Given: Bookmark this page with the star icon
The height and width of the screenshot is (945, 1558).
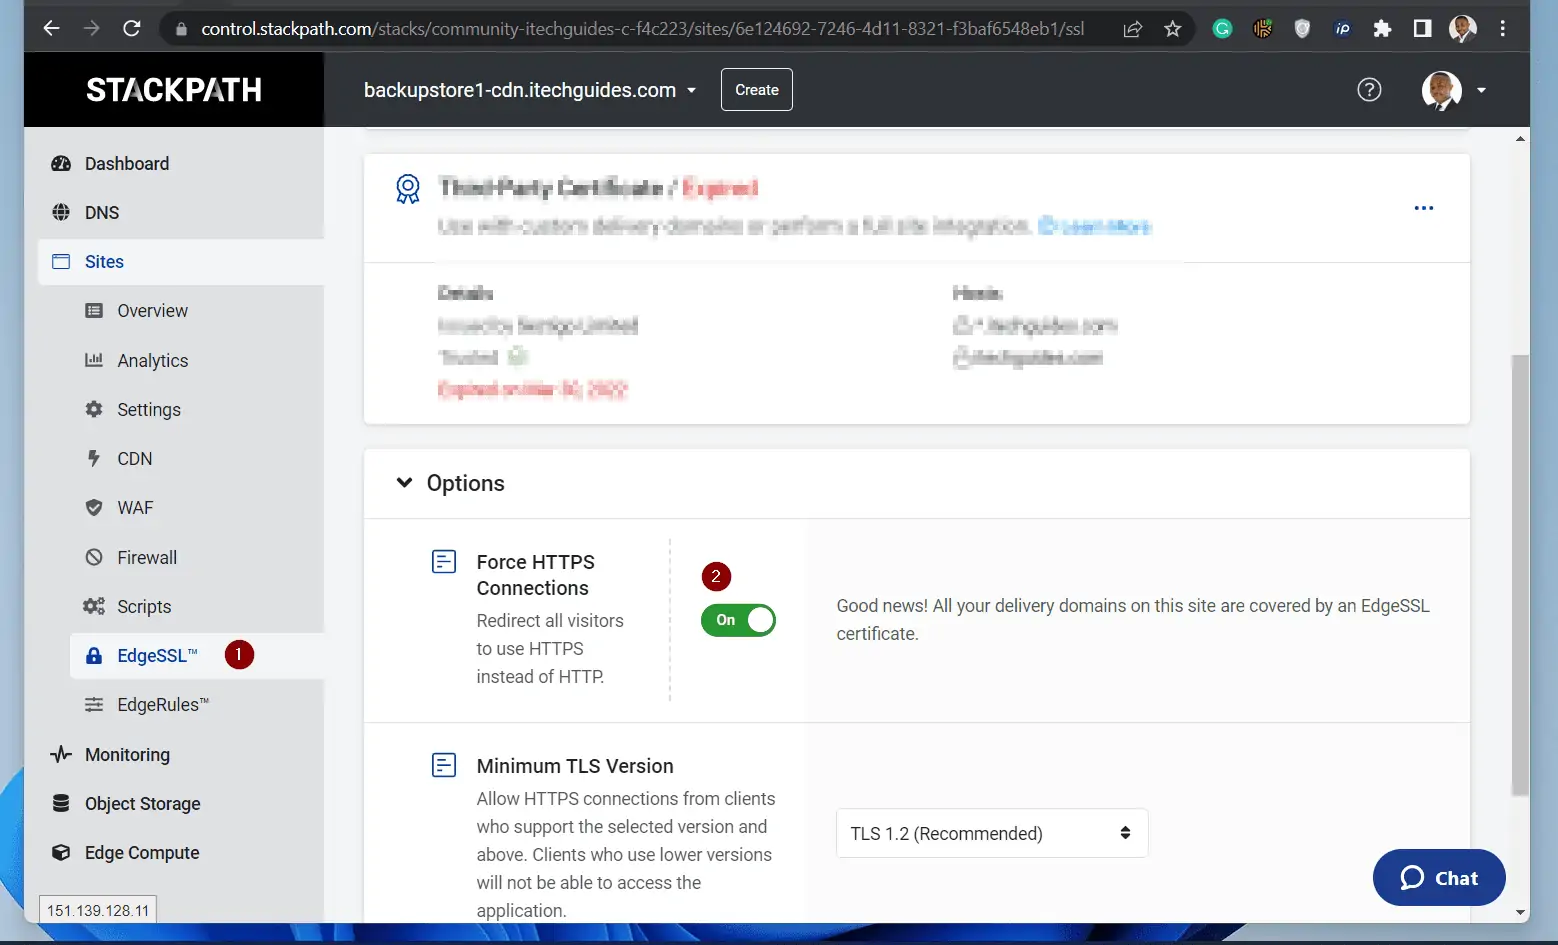Looking at the screenshot, I should point(1173,29).
